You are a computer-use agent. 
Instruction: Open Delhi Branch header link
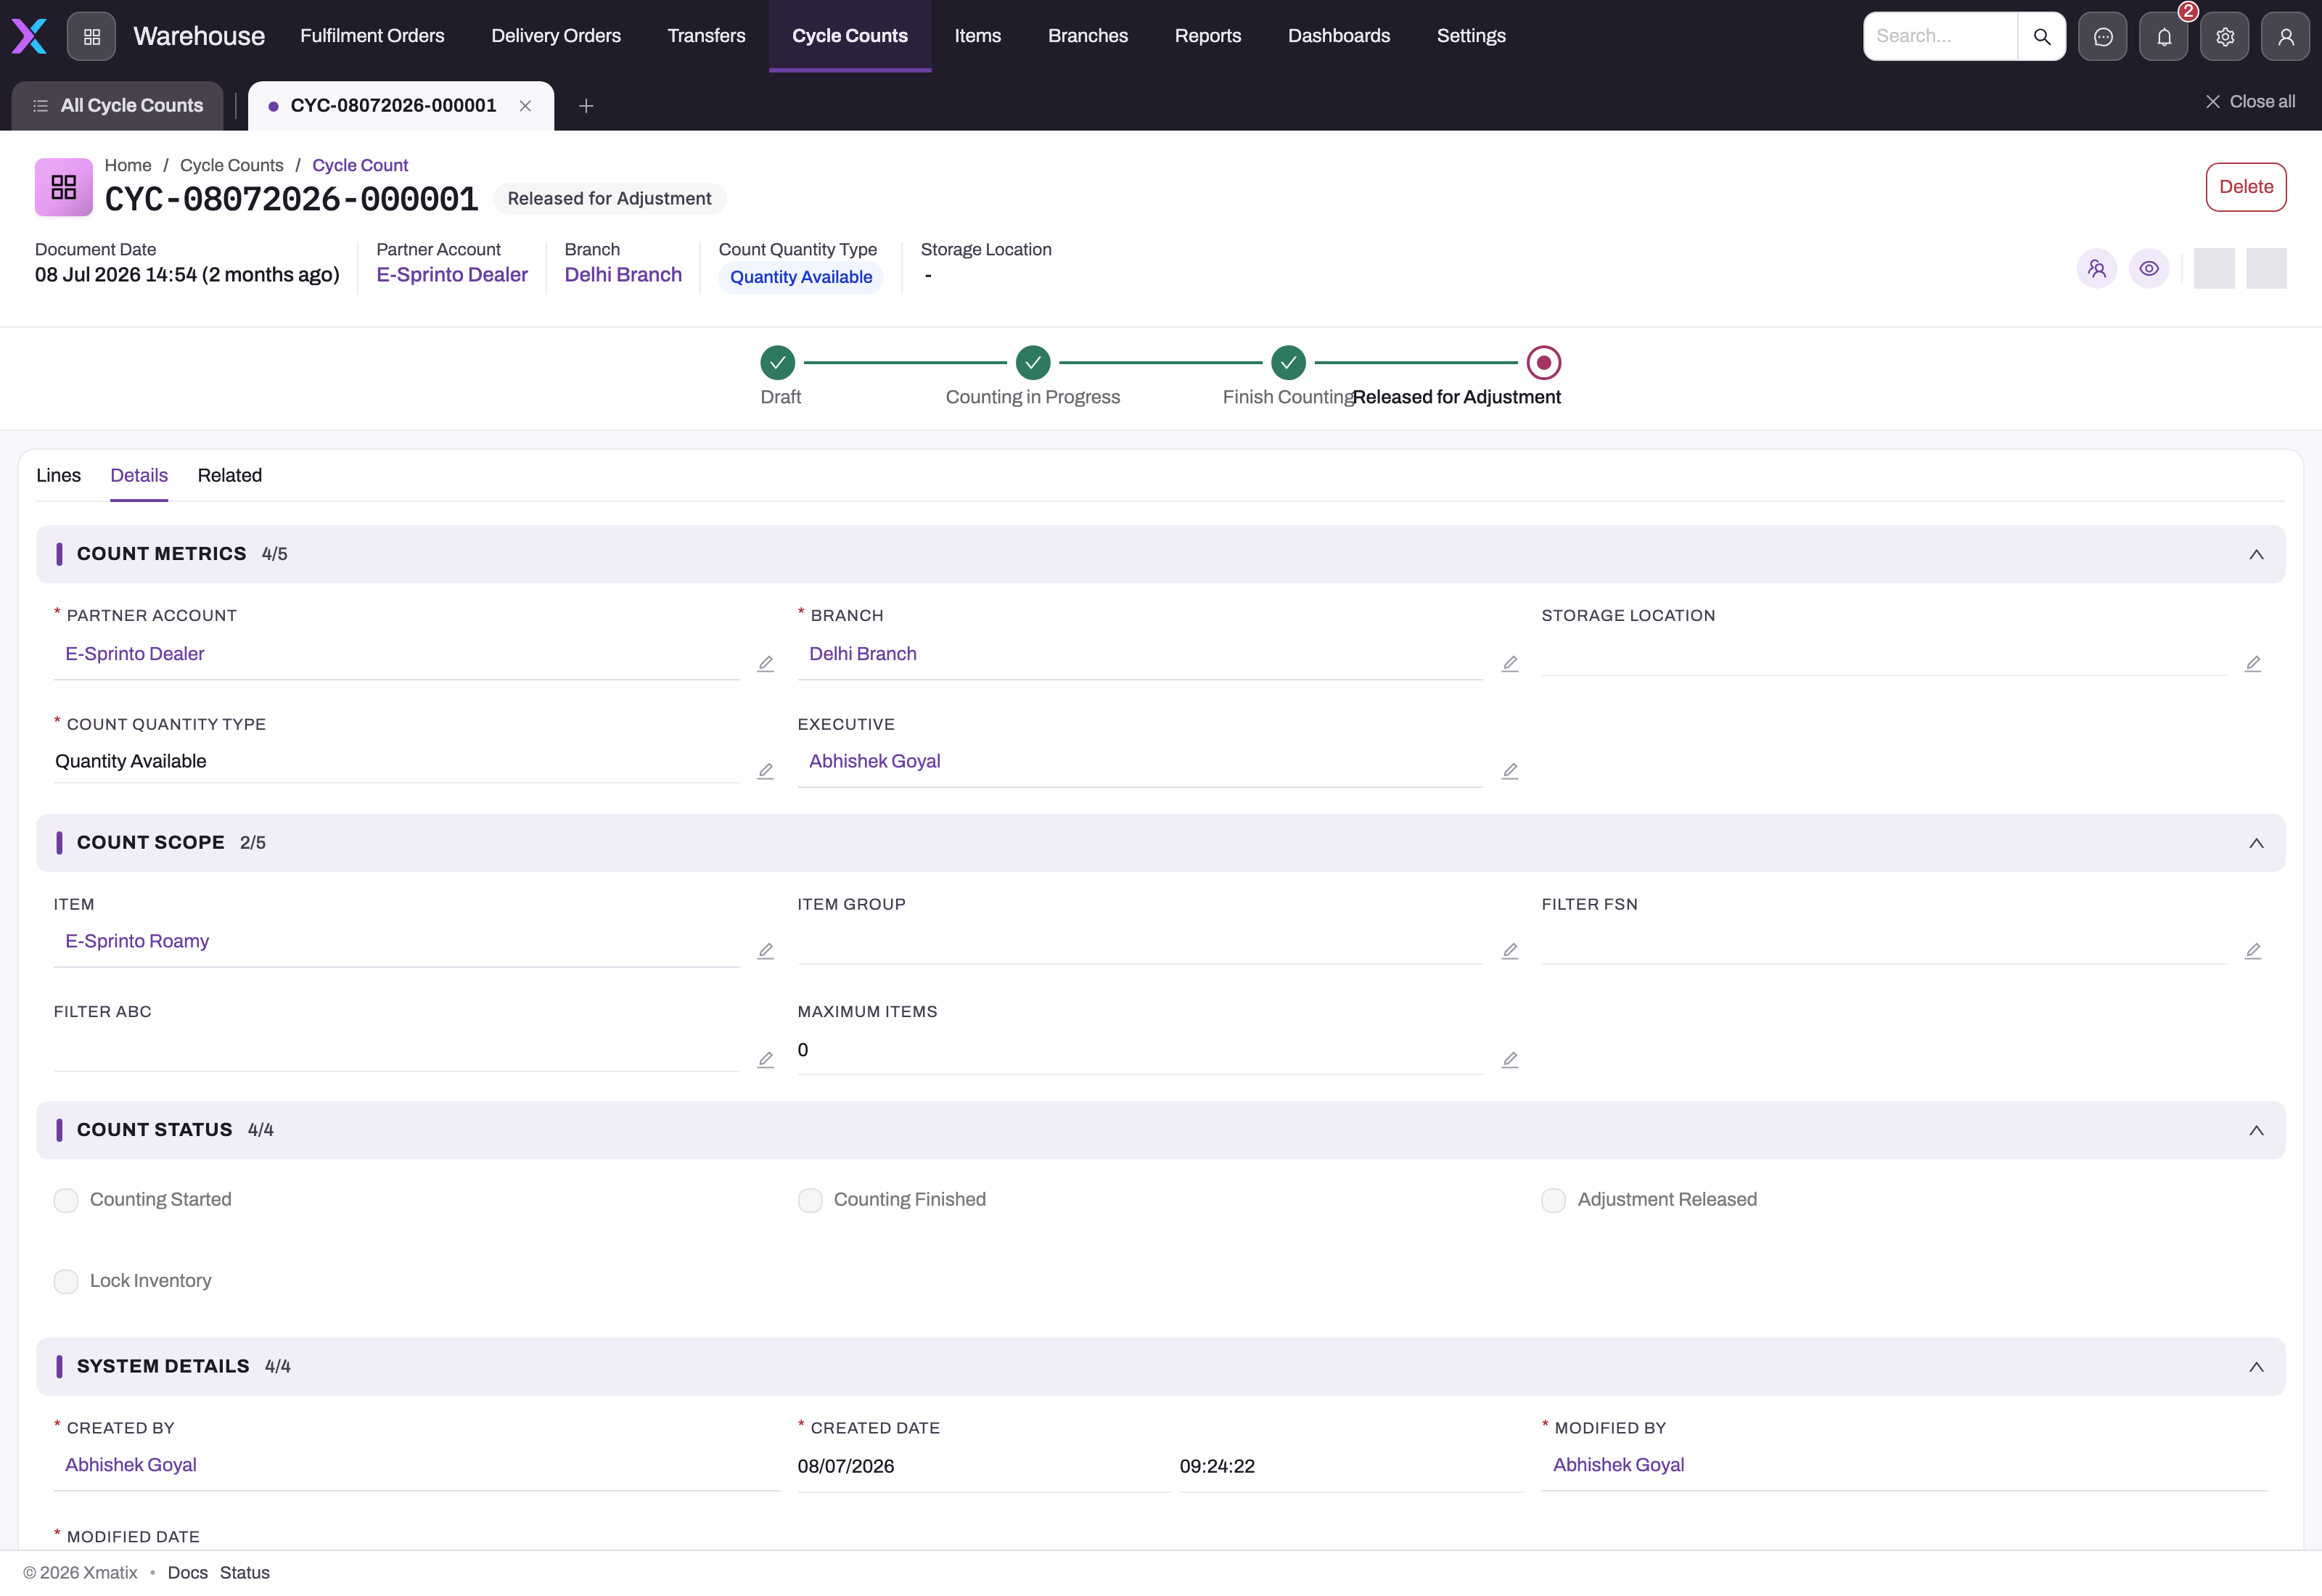click(x=623, y=275)
